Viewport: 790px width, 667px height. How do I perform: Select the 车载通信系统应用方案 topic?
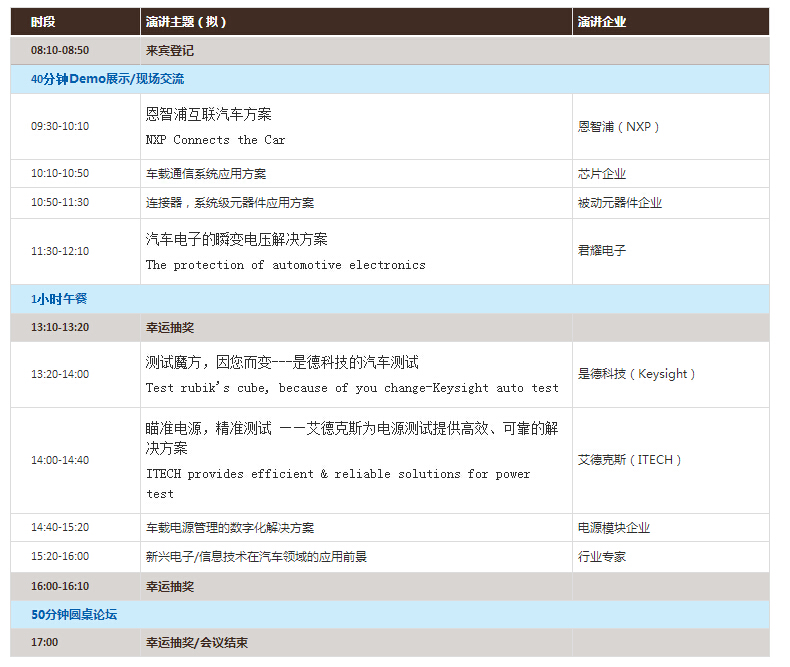pyautogui.click(x=206, y=174)
